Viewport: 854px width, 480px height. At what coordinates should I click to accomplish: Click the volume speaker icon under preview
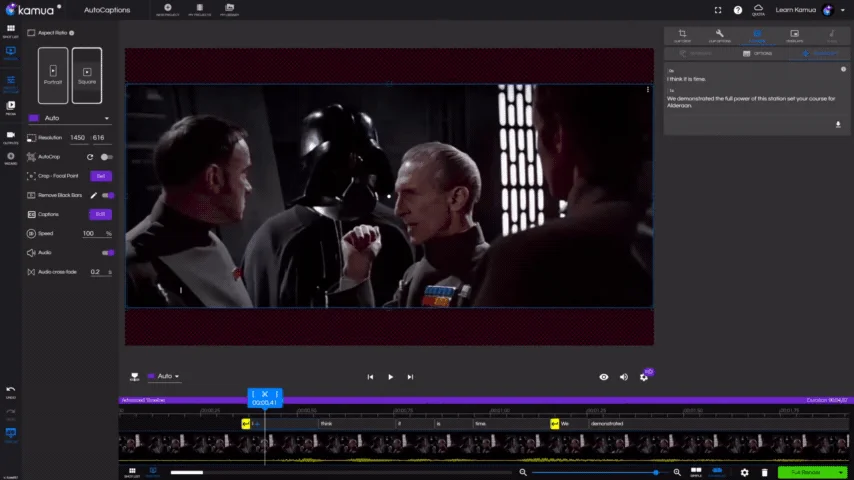click(x=624, y=377)
